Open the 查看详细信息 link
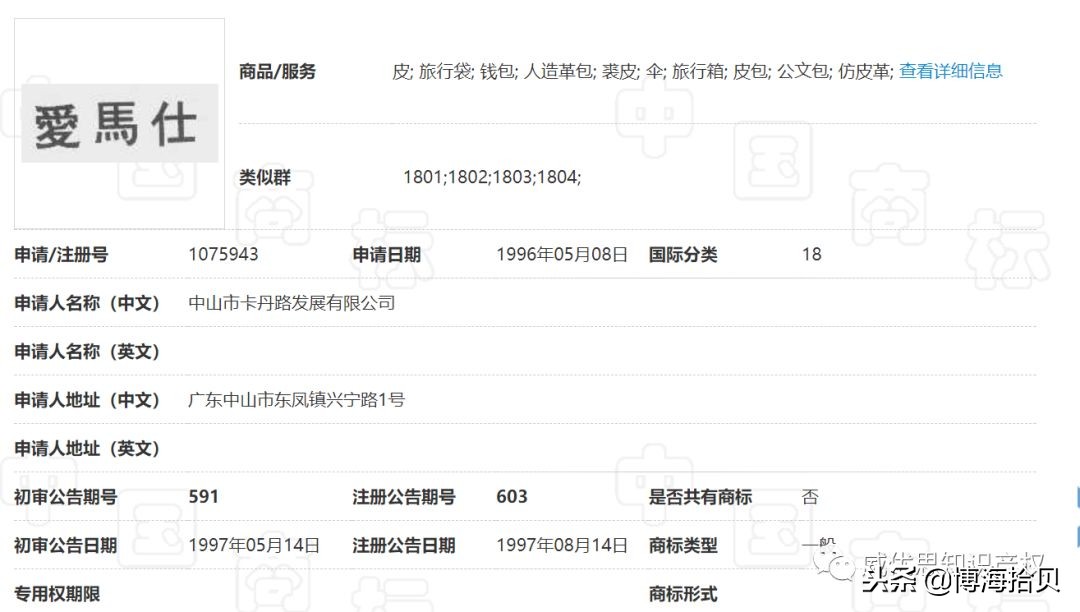The image size is (1080, 612). point(951,71)
